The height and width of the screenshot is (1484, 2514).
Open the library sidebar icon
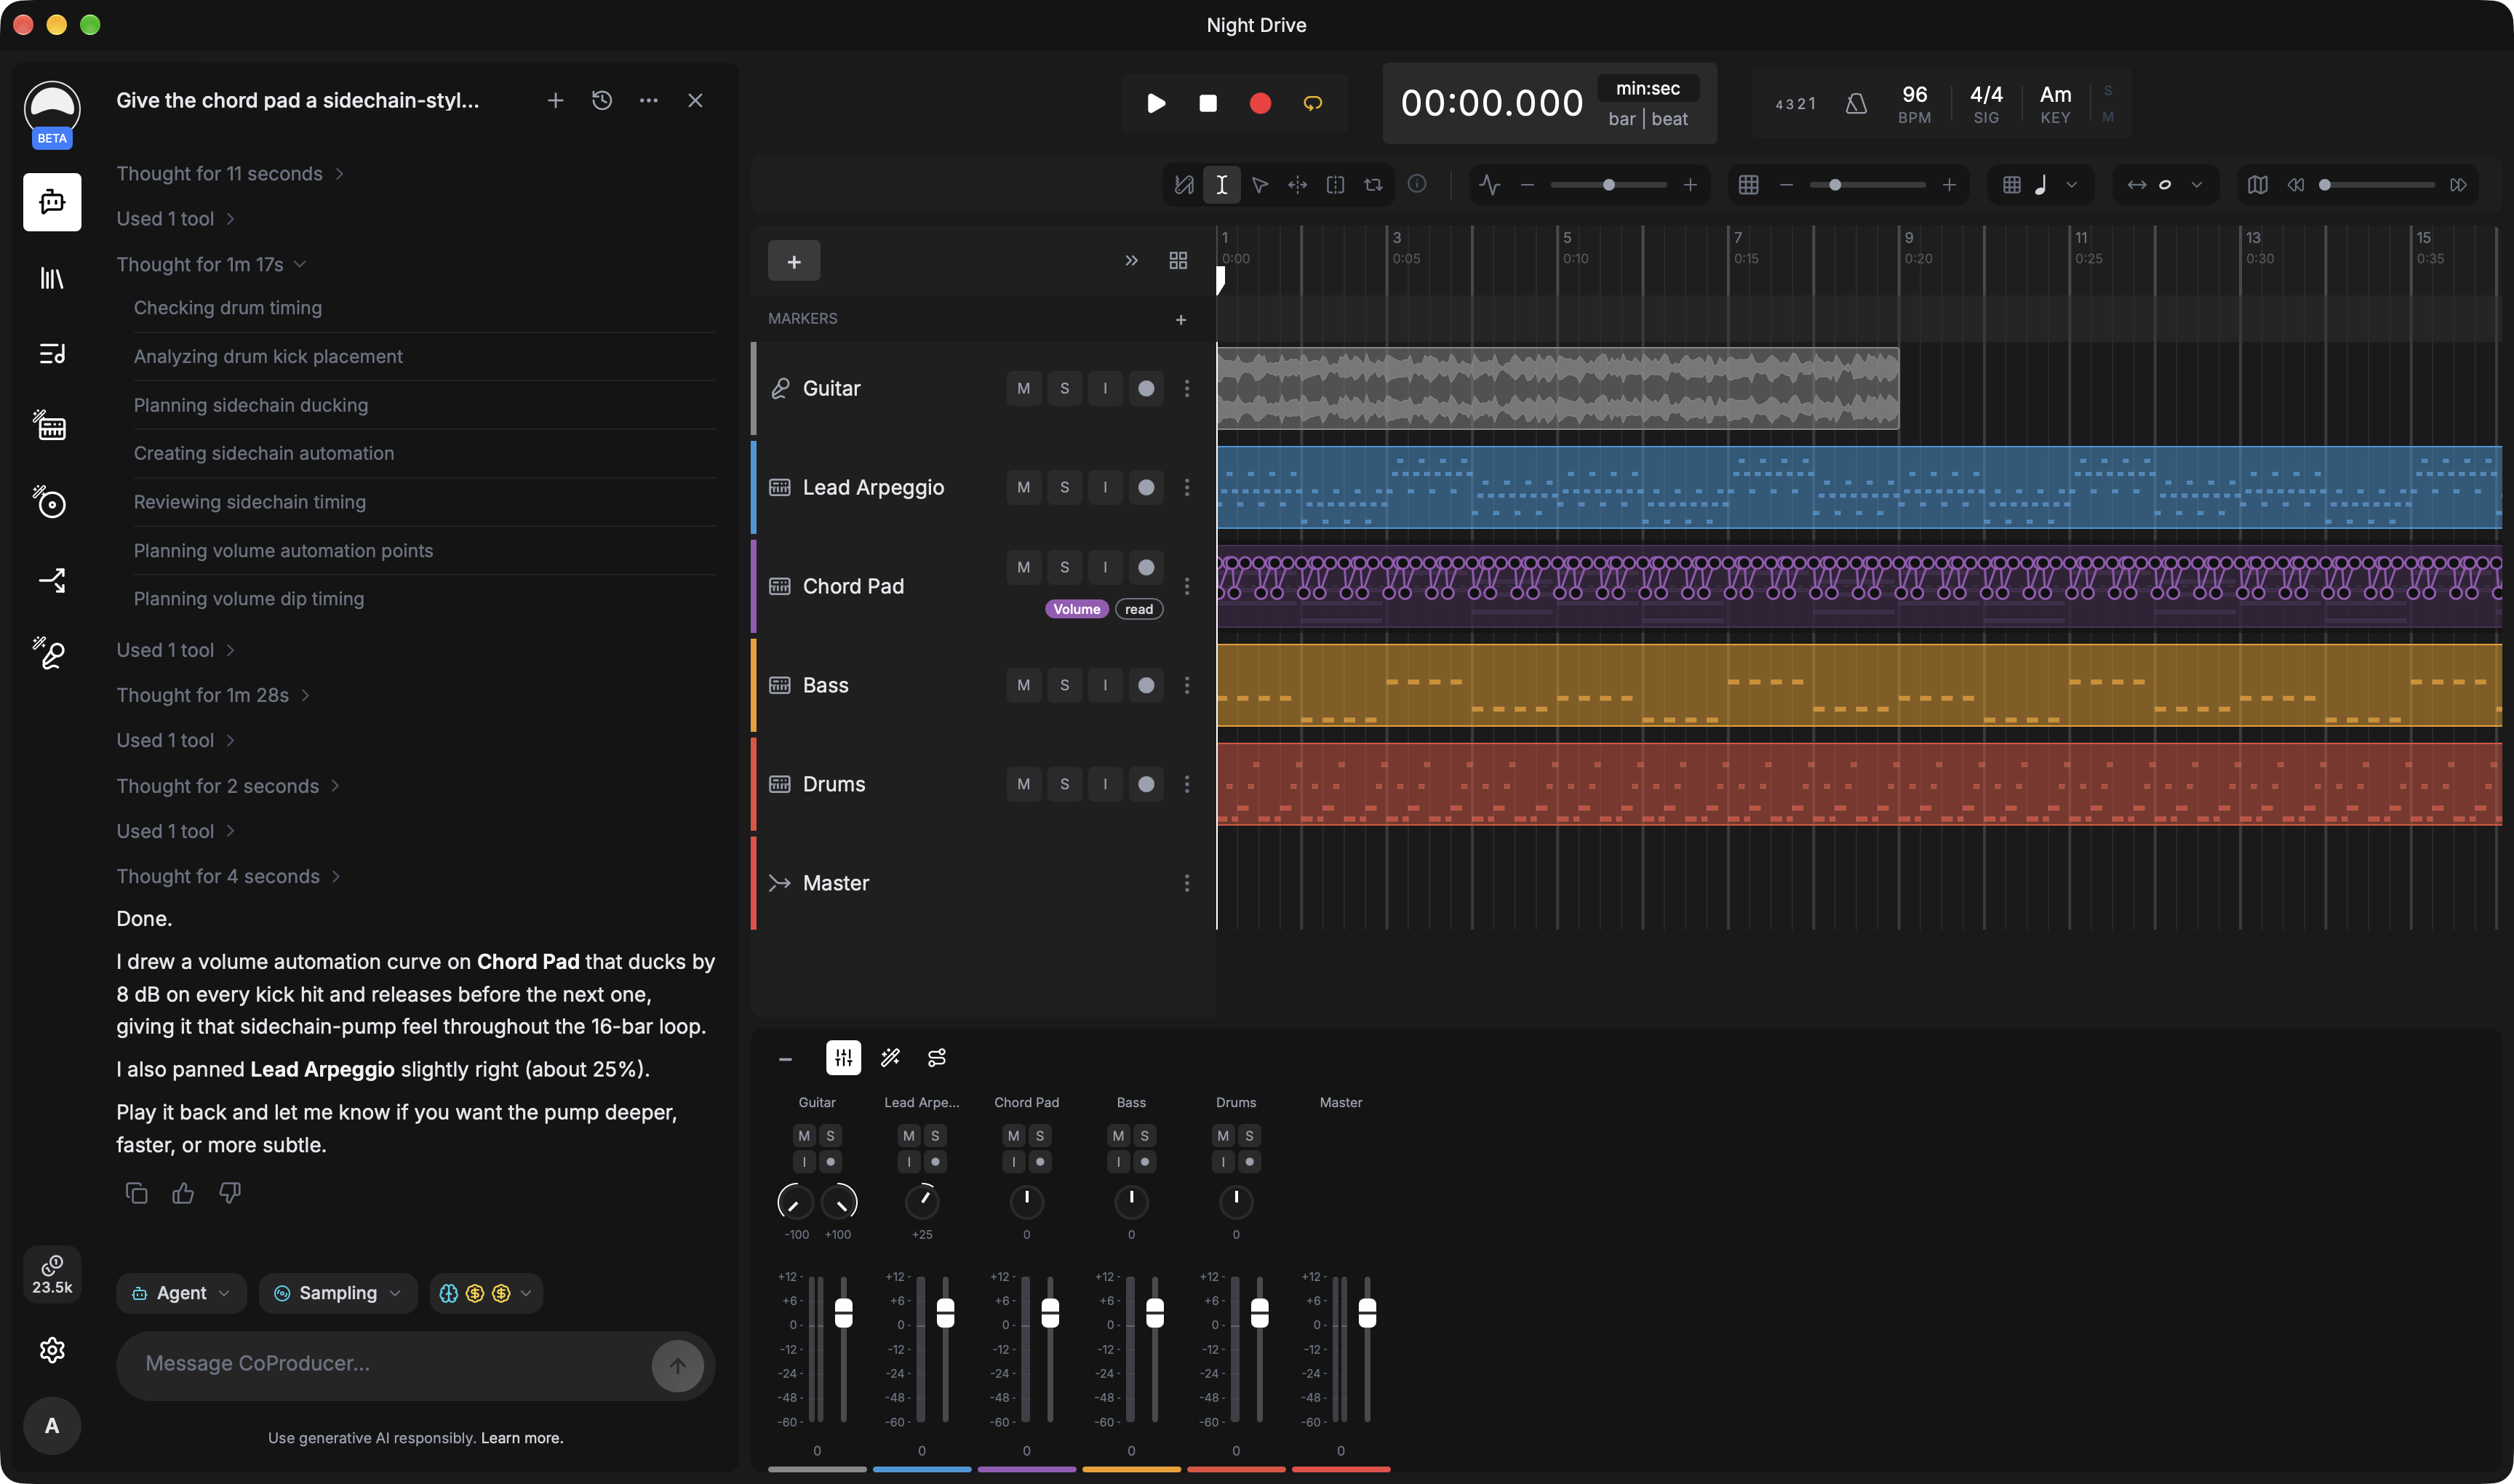(x=52, y=278)
